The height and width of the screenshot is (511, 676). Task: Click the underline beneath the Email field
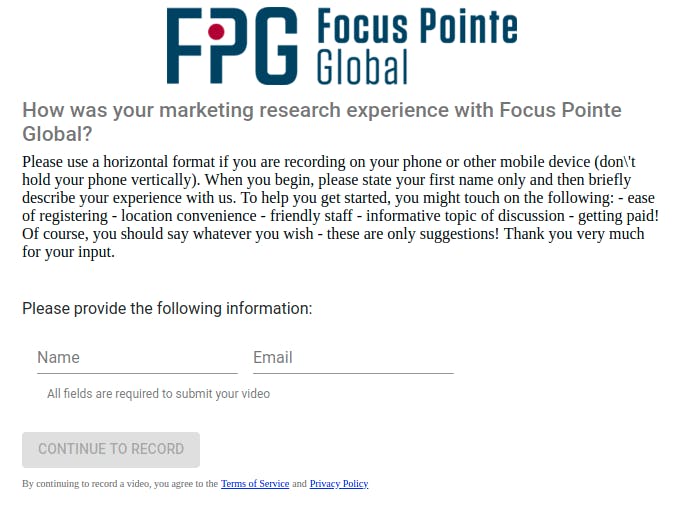tap(353, 373)
